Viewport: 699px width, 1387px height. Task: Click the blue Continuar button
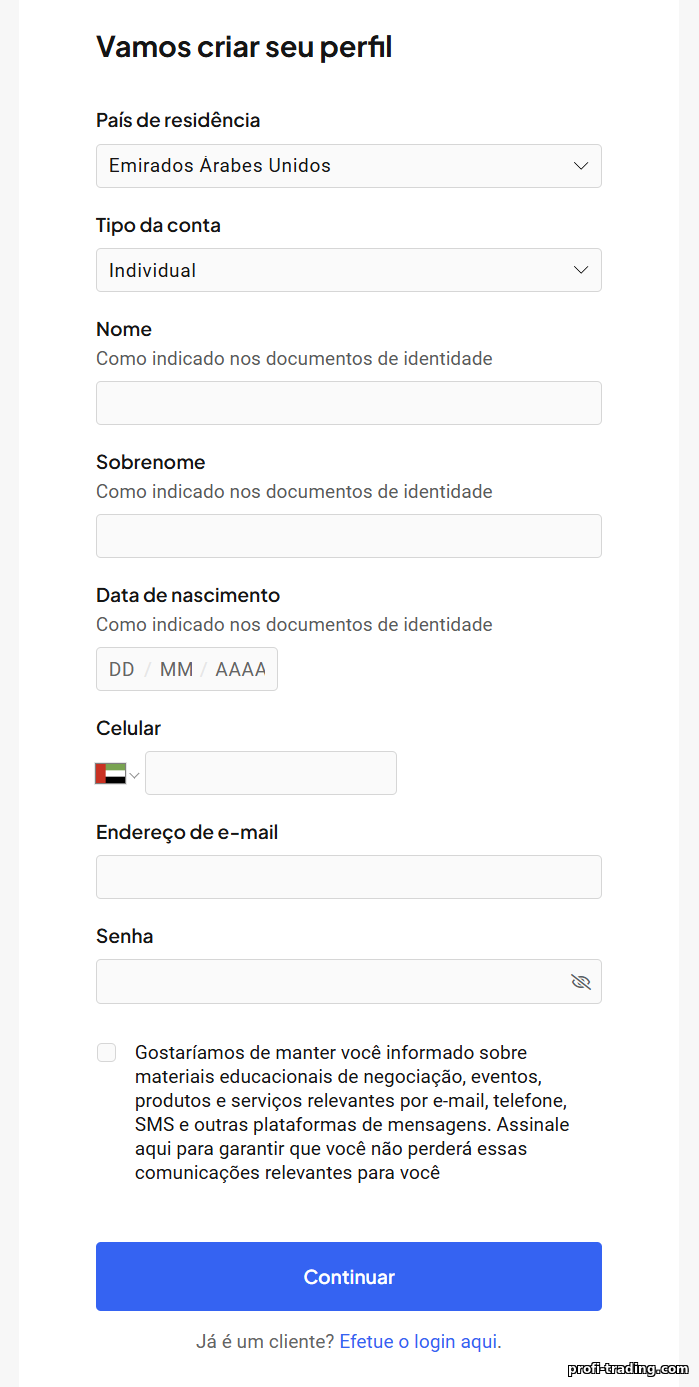349,1276
